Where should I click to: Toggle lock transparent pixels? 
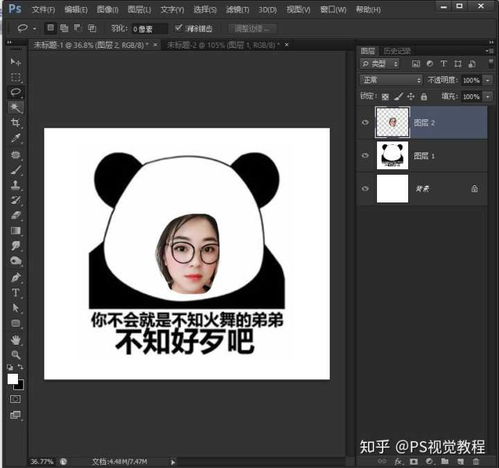(x=385, y=97)
